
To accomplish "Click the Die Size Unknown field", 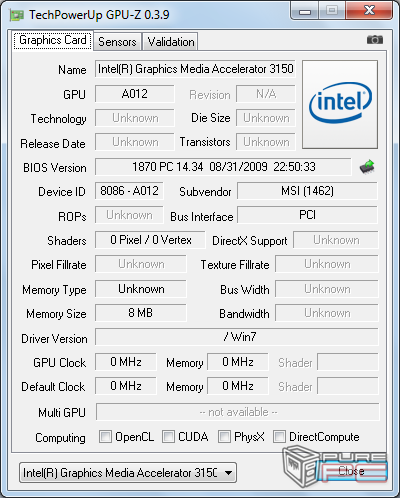I will pyautogui.click(x=266, y=118).
